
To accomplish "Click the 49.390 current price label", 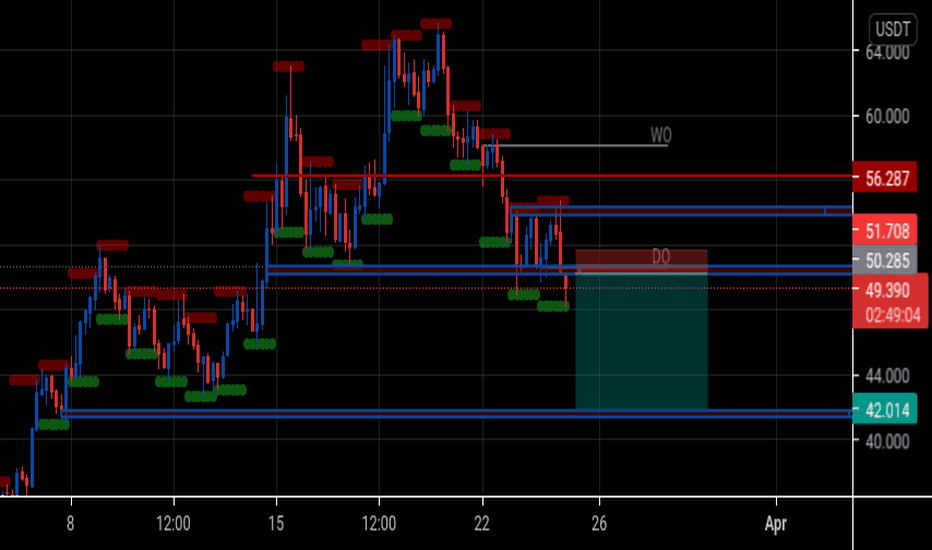I will click(887, 290).
